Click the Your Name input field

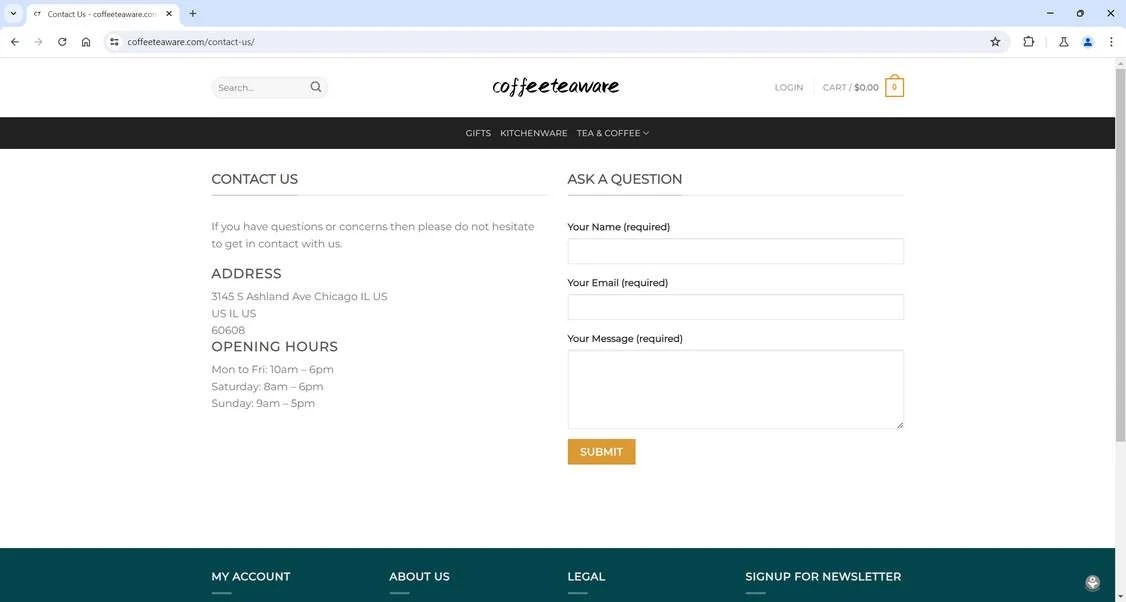click(x=735, y=251)
